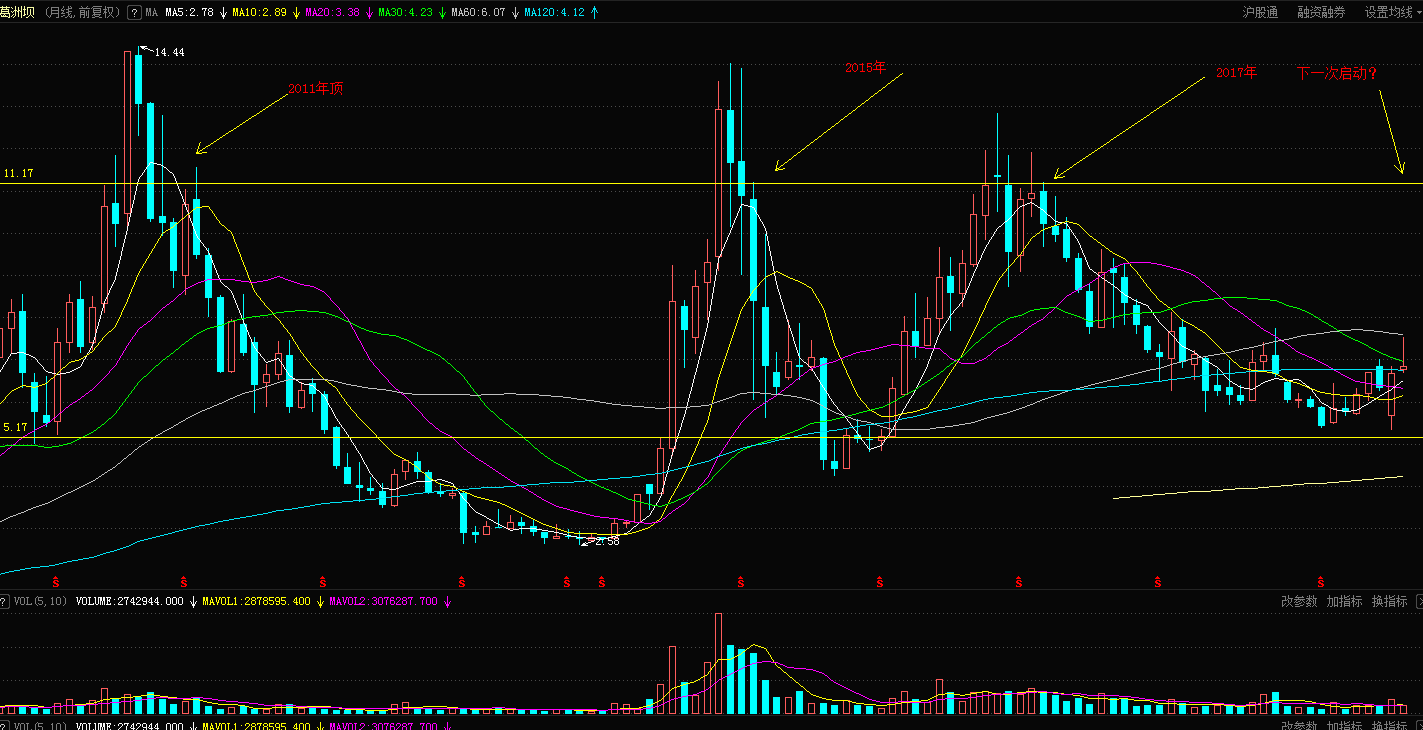1423x730 pixels.
Task: Select the VOLUME:2742944.000 readout above the volume bars
Action: tap(129, 601)
